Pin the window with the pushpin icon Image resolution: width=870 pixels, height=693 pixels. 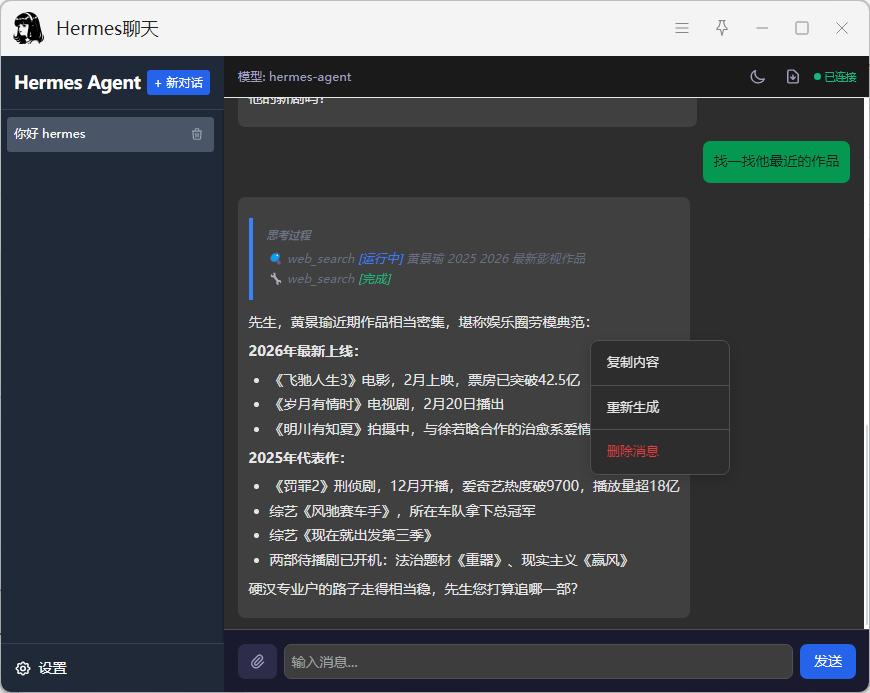click(722, 28)
